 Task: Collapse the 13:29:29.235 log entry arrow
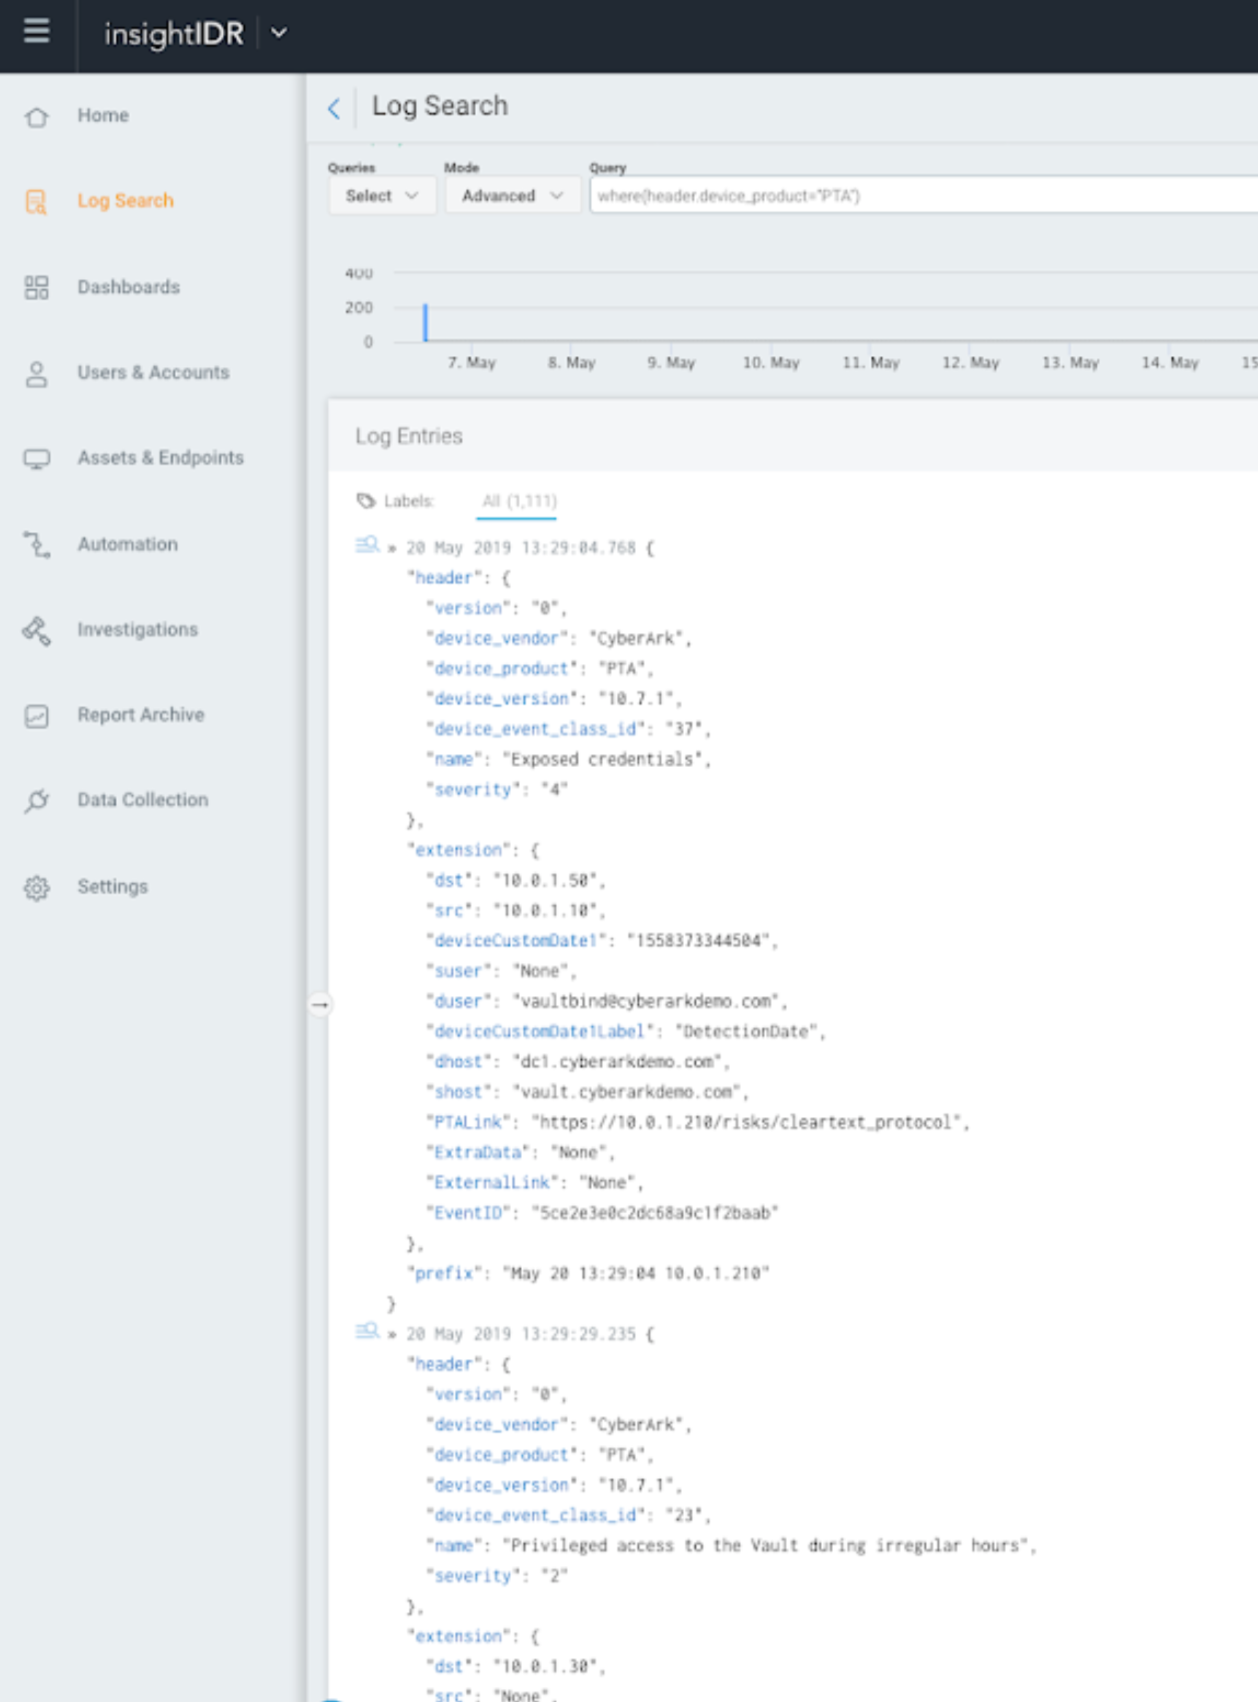(392, 1334)
